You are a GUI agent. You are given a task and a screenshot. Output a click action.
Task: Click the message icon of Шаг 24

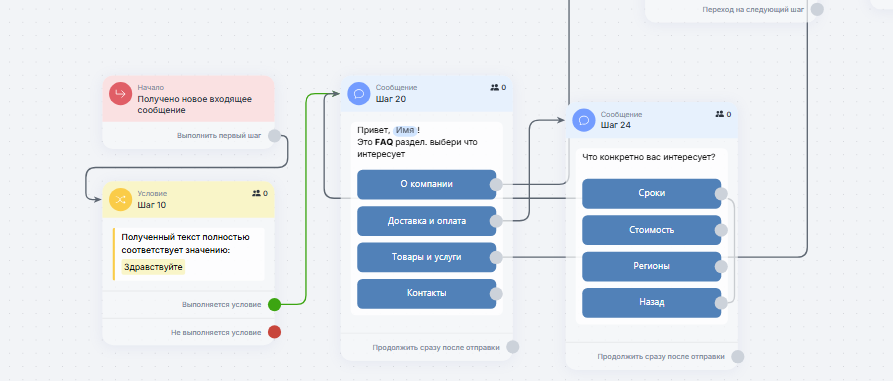[x=584, y=120]
